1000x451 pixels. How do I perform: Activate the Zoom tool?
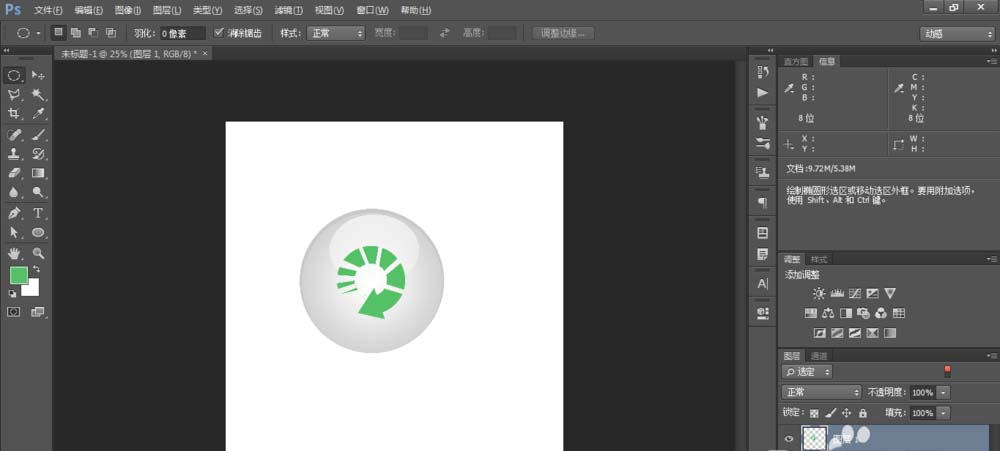coord(38,253)
